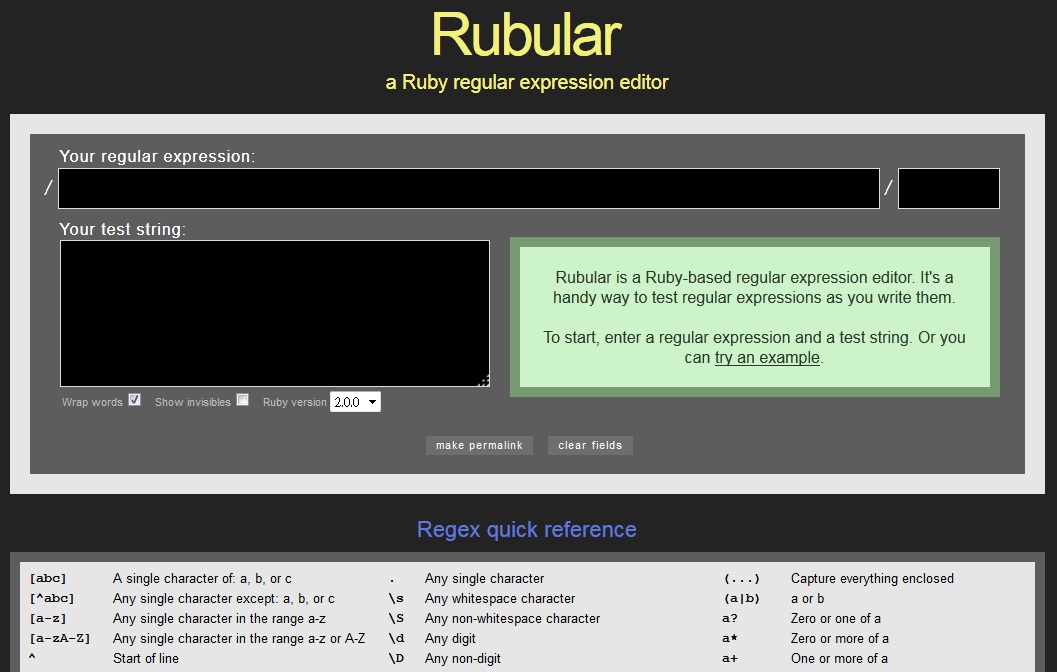Click the 'Show invisibles' label text
This screenshot has width=1057, height=672.
pos(193,402)
